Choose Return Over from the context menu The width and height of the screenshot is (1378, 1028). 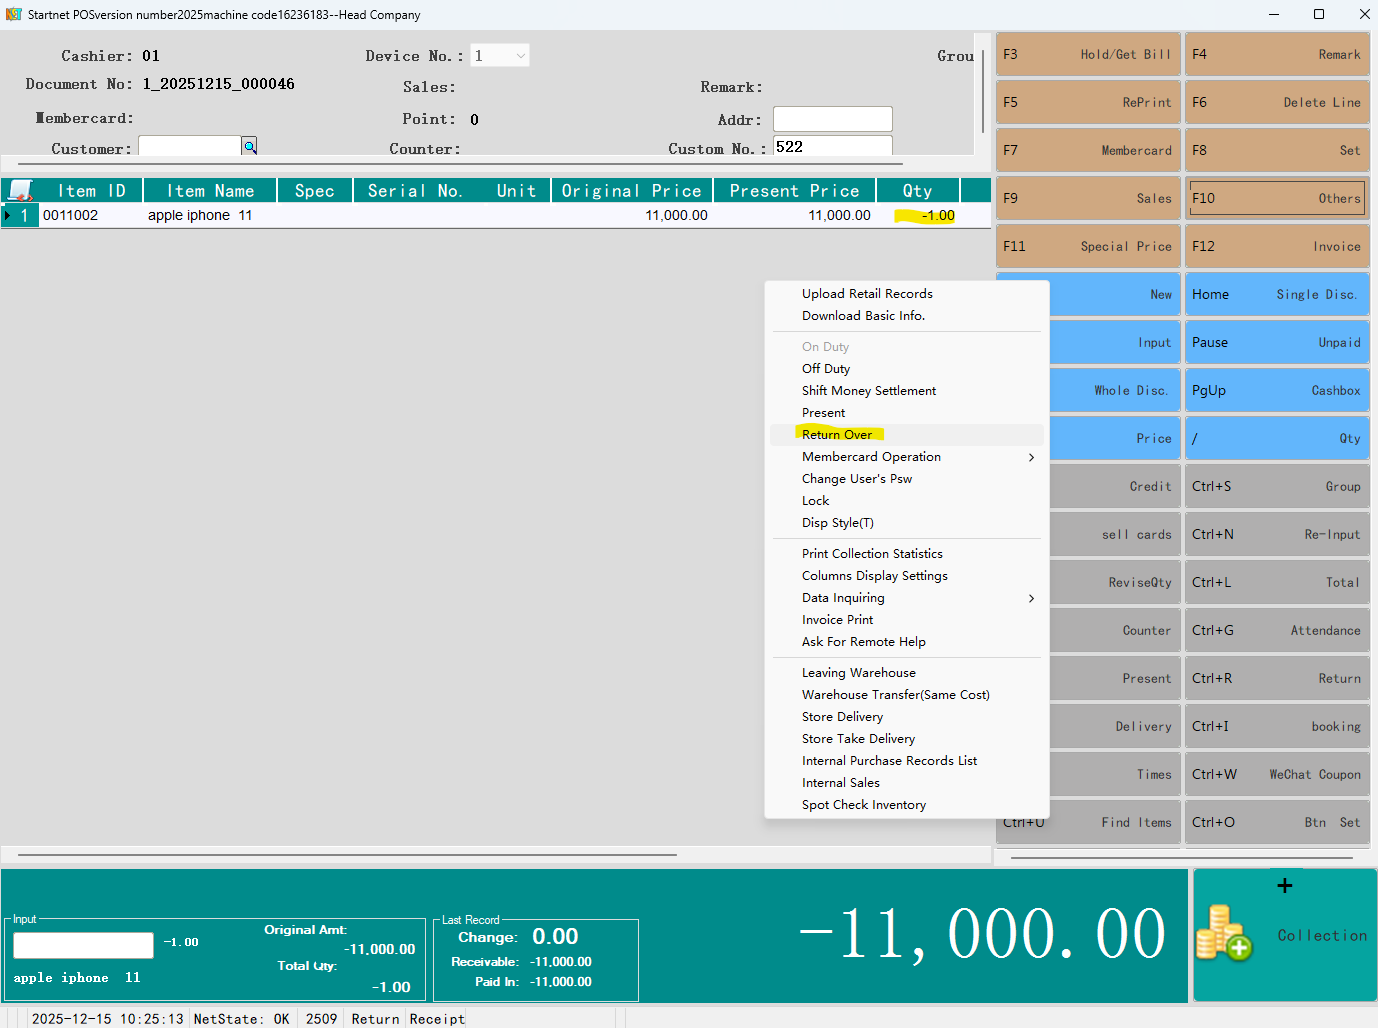pyautogui.click(x=837, y=435)
